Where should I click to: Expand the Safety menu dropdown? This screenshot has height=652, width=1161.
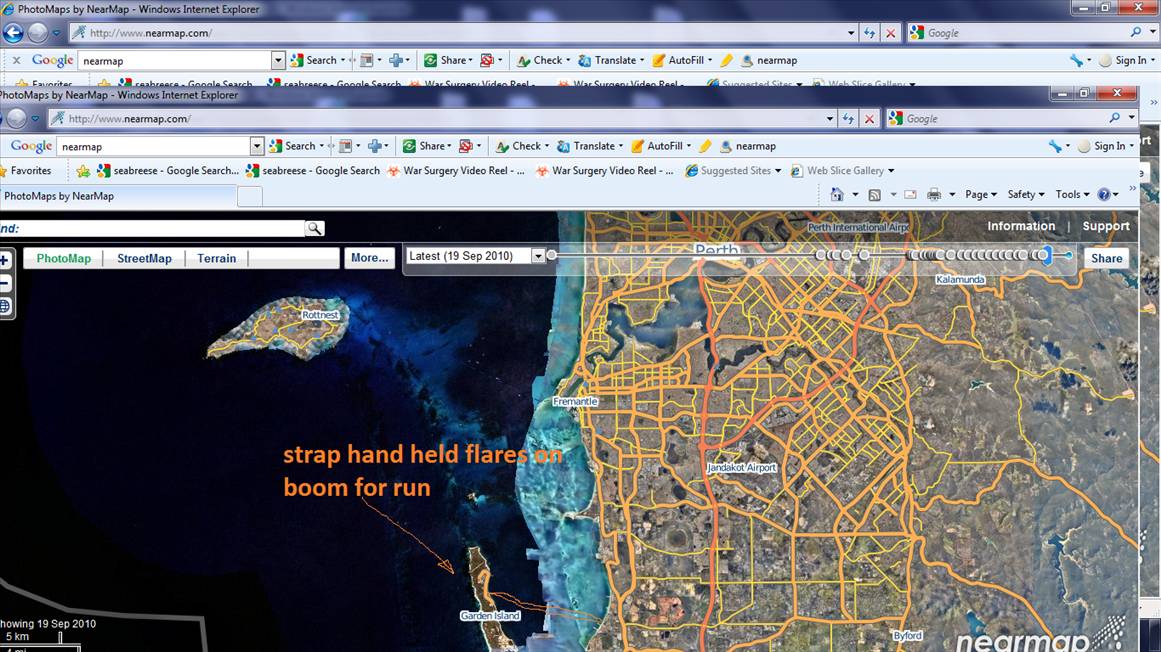click(1026, 195)
